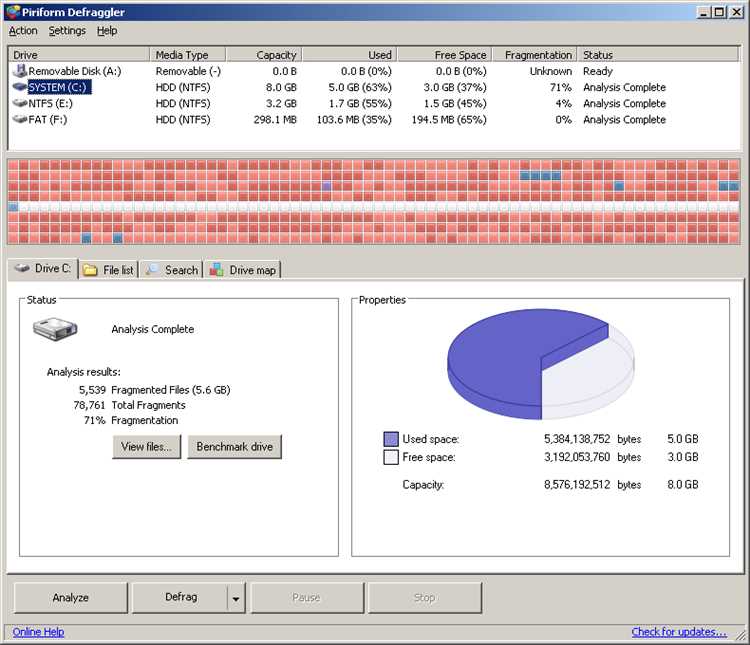Click the Analyze button
This screenshot has height=645, width=750.
tap(71, 598)
